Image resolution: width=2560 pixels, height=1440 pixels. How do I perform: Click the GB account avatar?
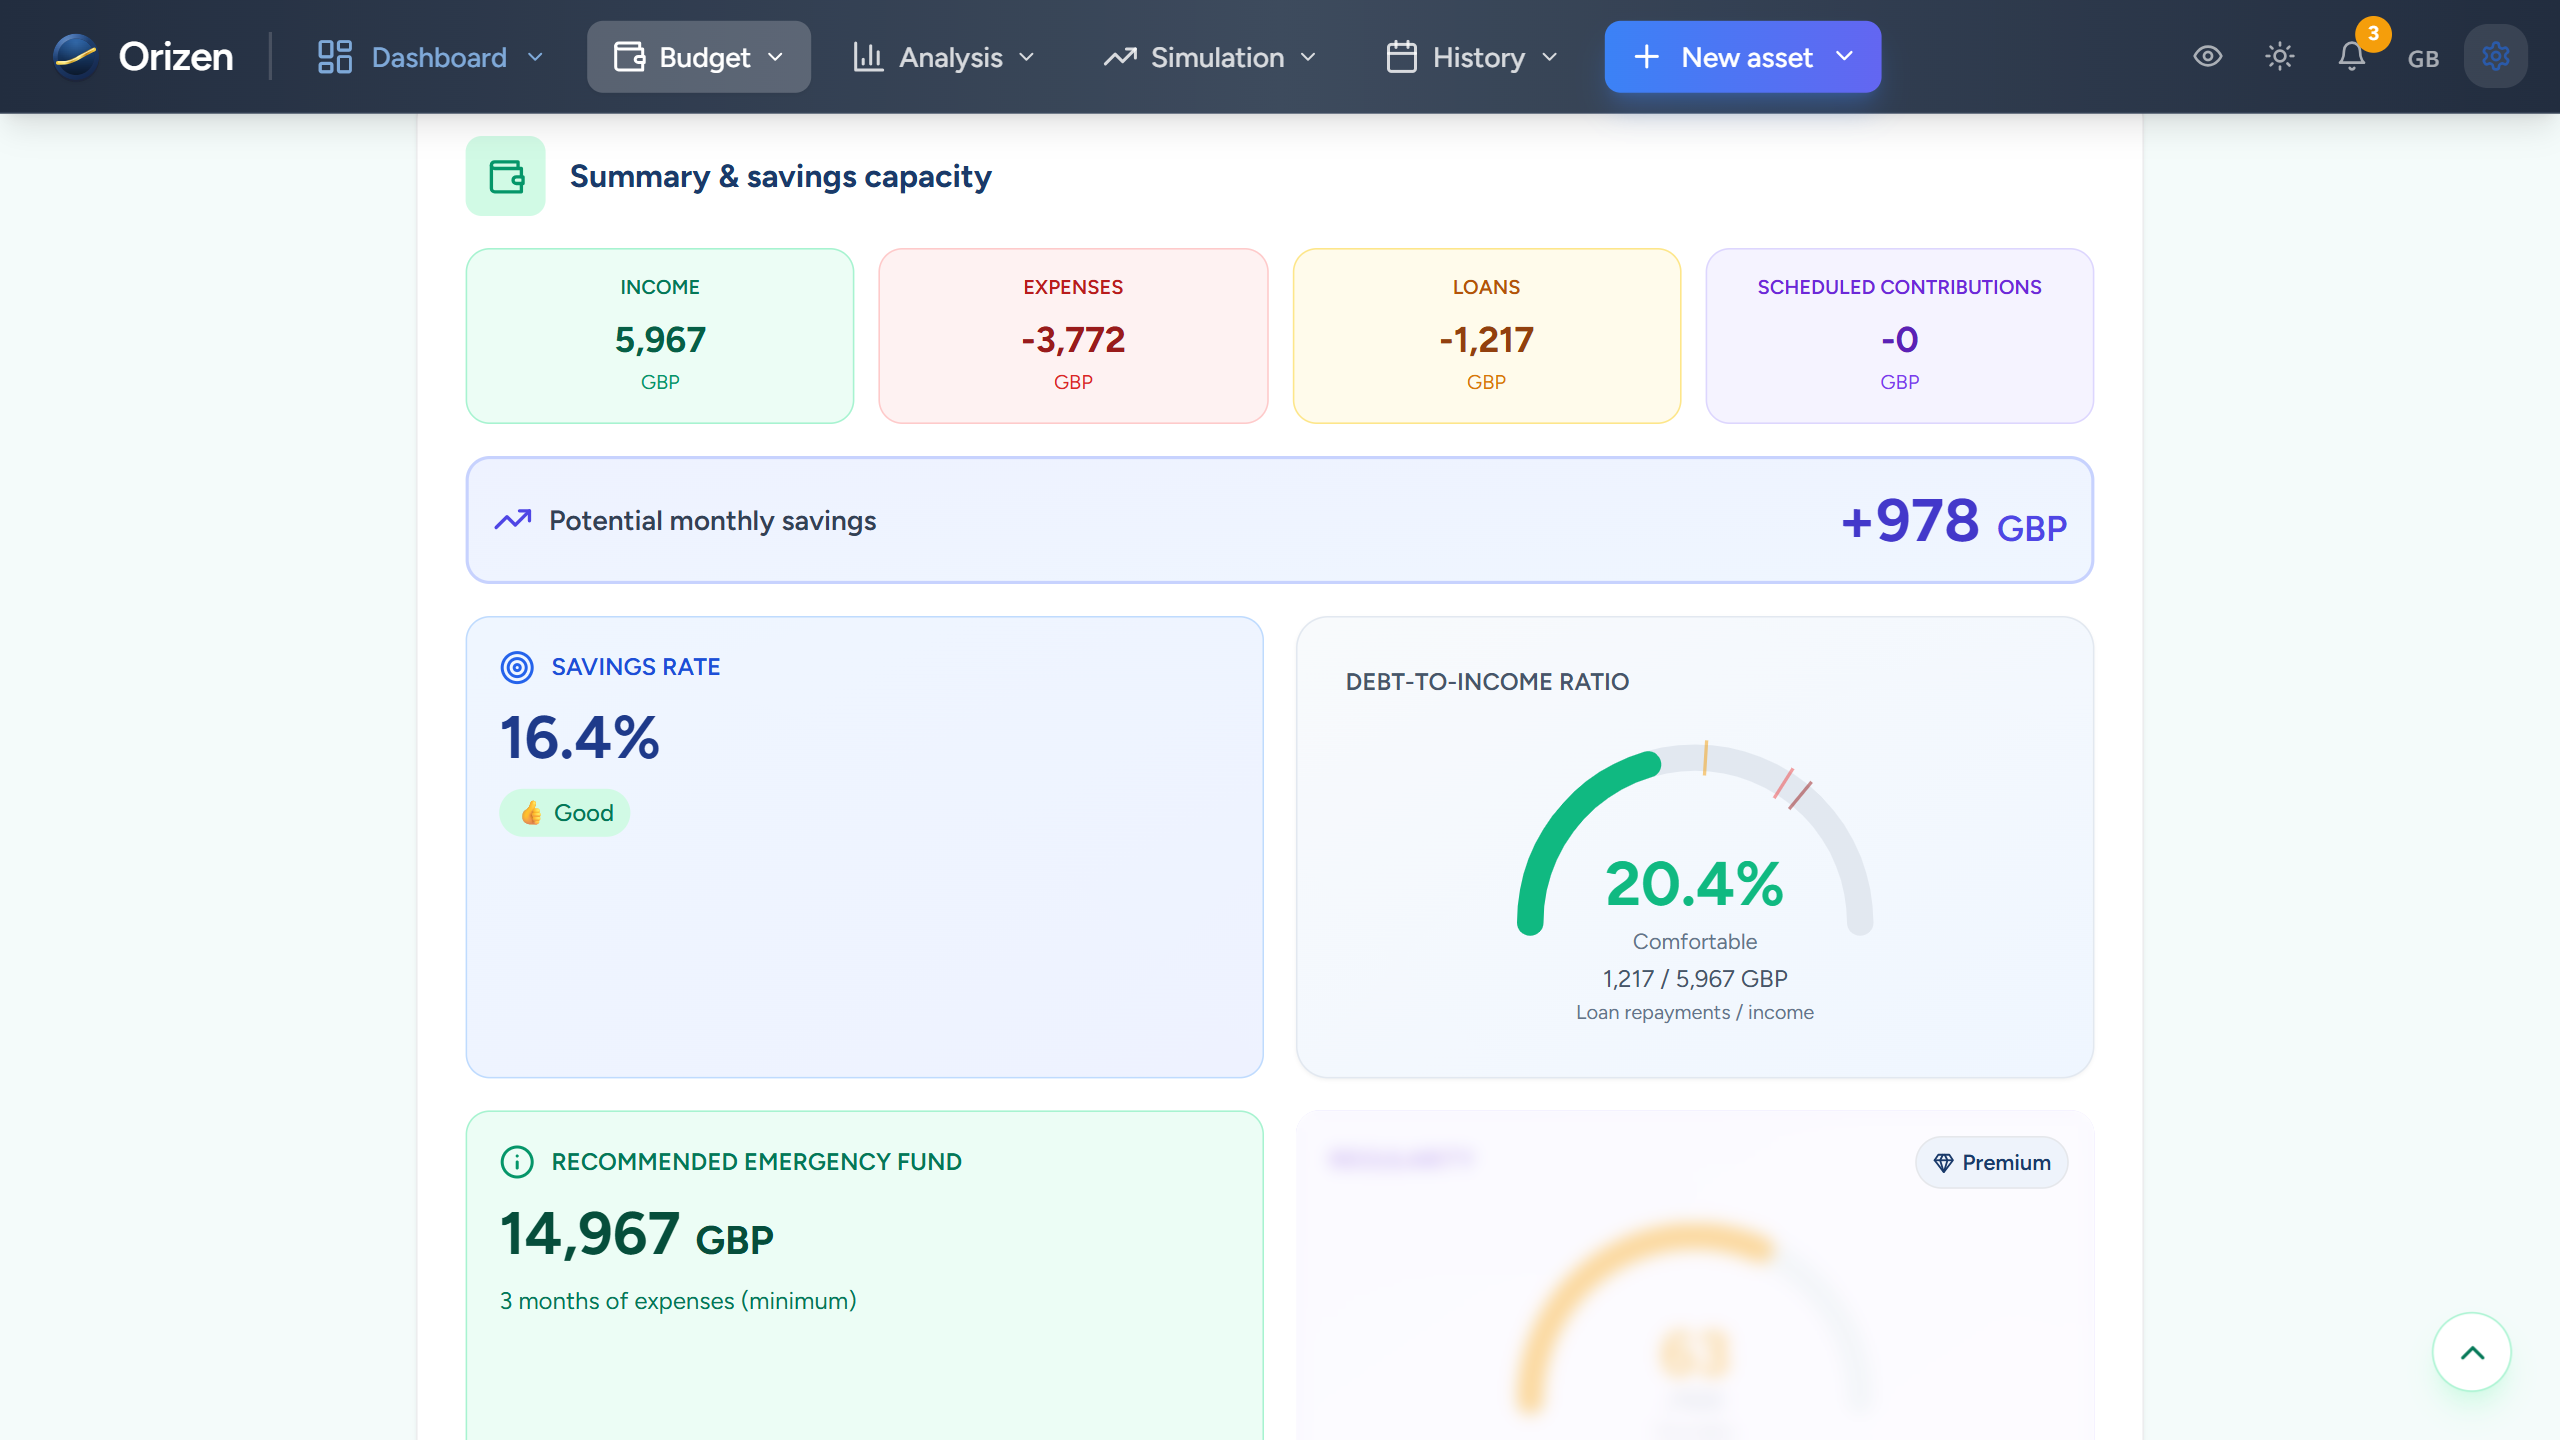click(2423, 57)
